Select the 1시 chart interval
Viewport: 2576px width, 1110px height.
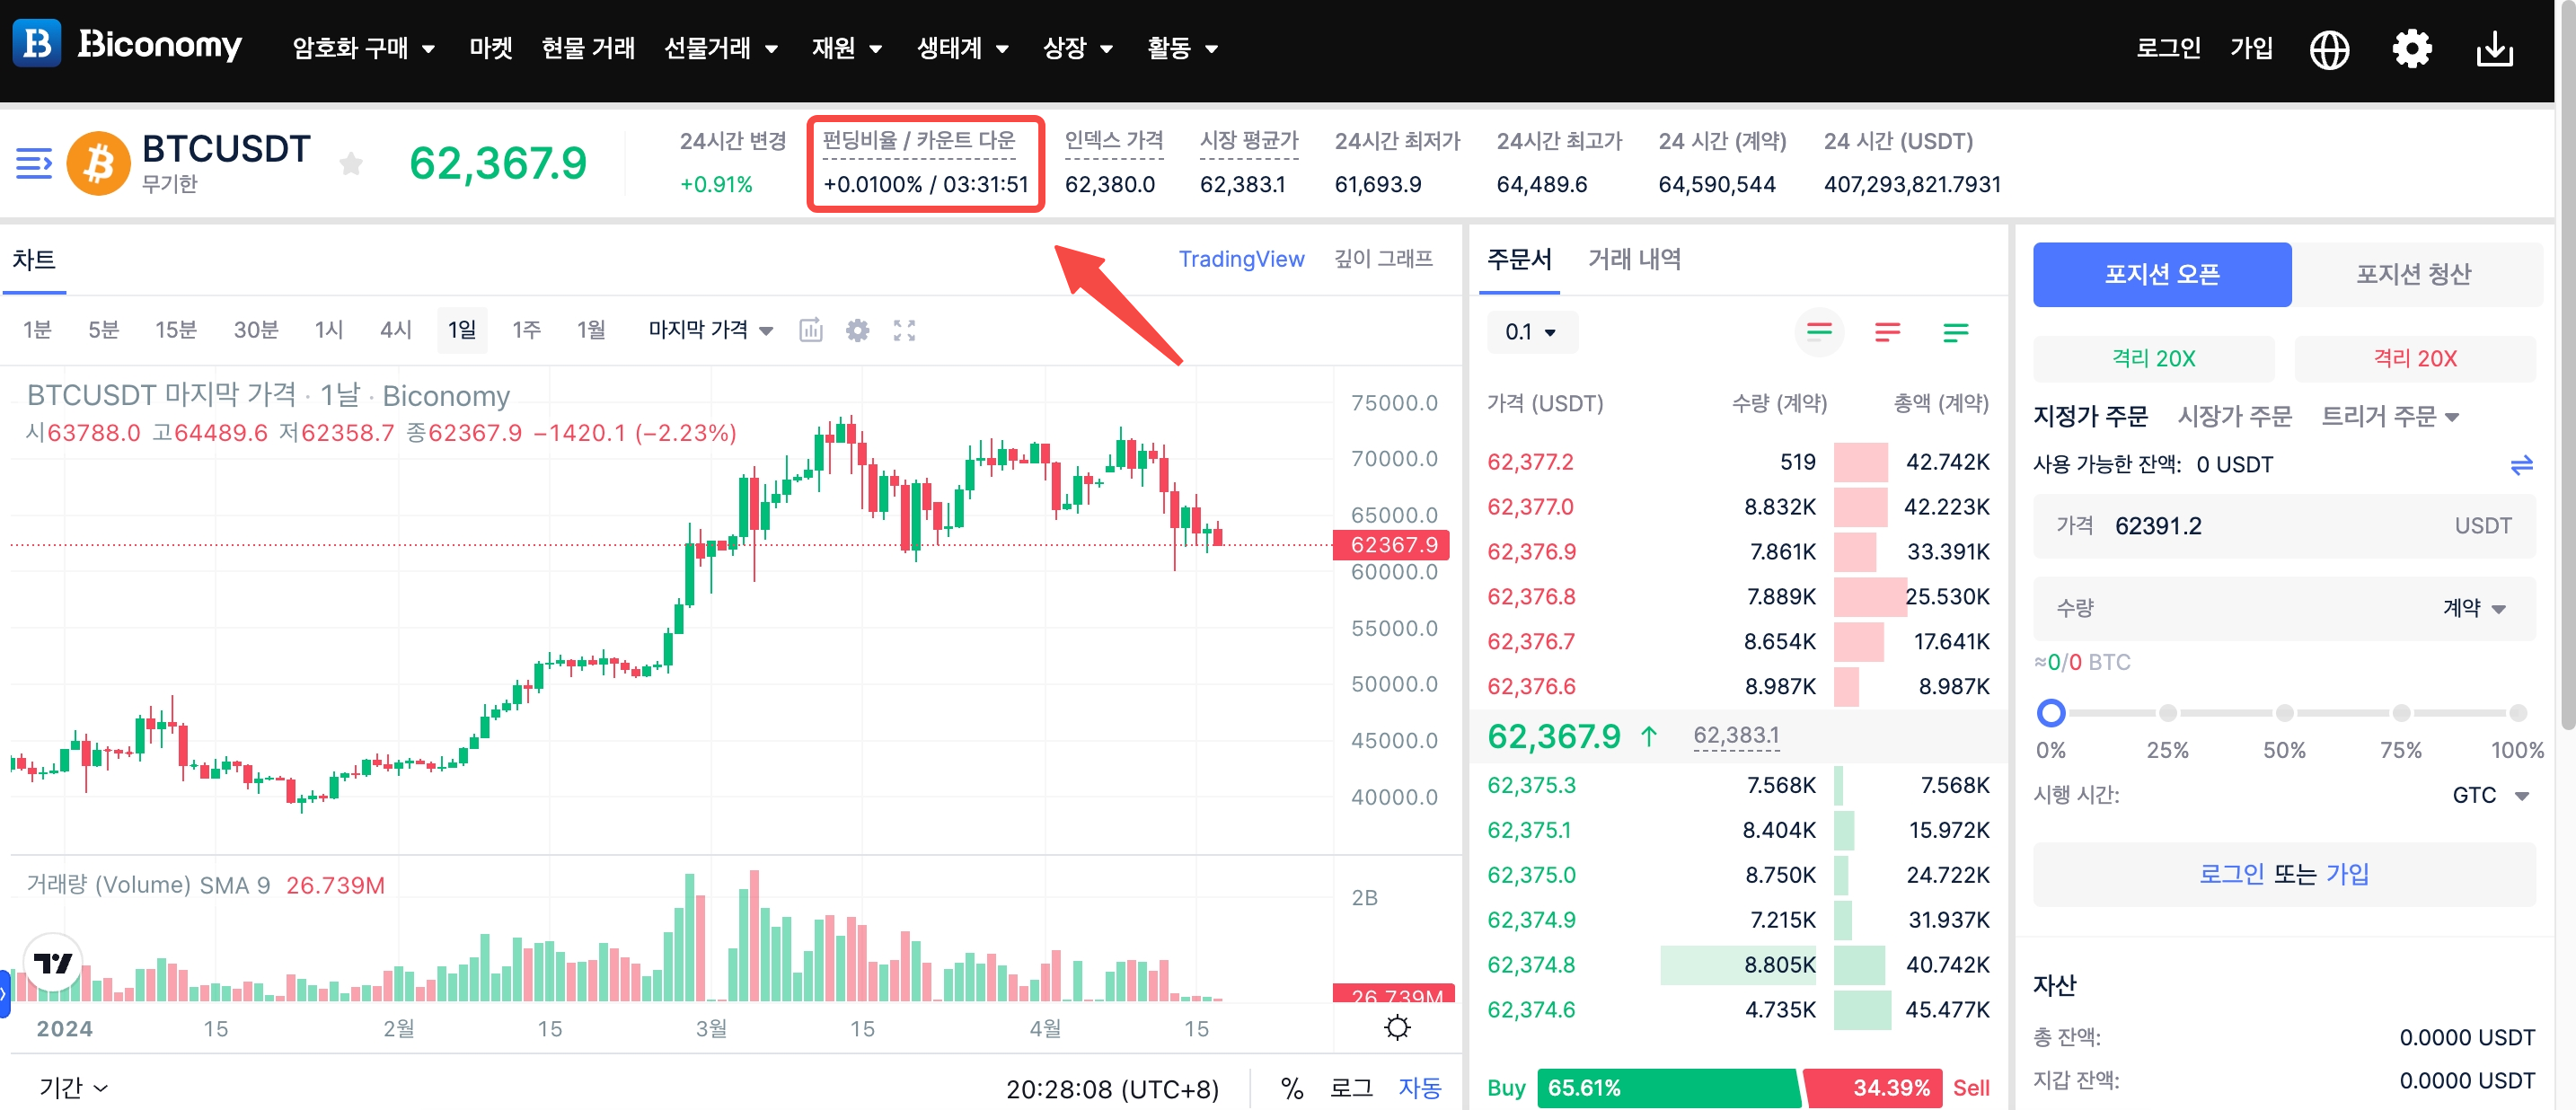tap(329, 330)
